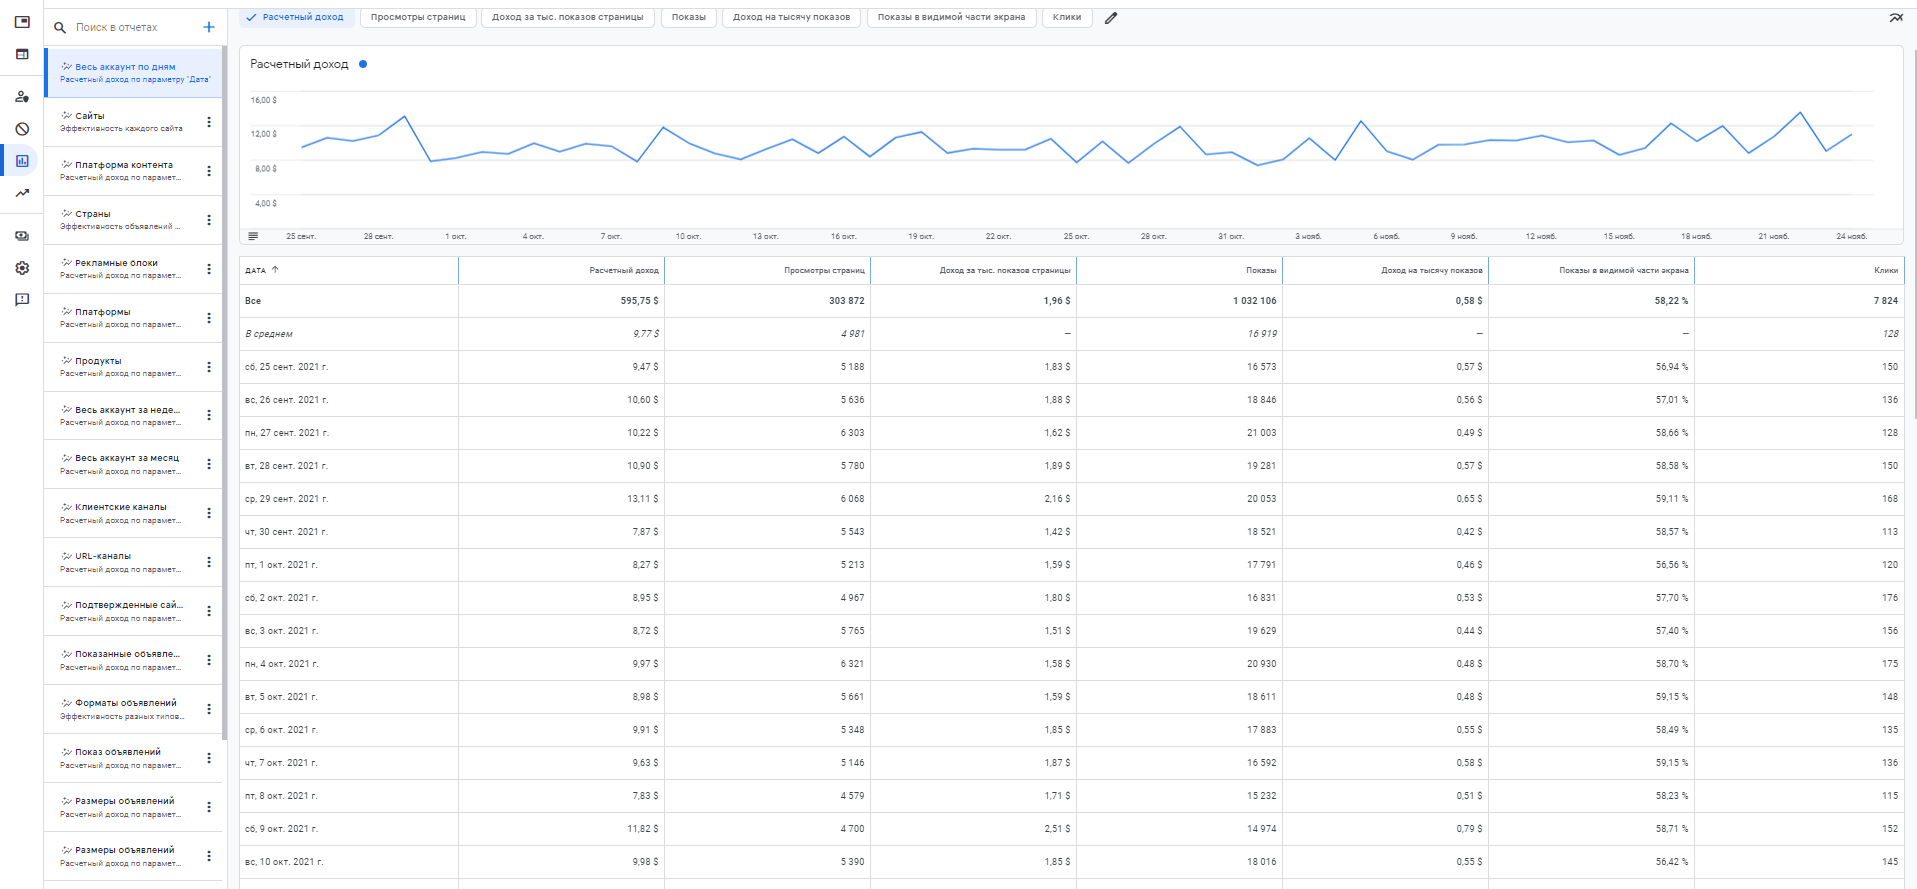Image resolution: width=1917 pixels, height=889 pixels.
Task: Sort table by 'Показы' column header
Action: 1260,270
